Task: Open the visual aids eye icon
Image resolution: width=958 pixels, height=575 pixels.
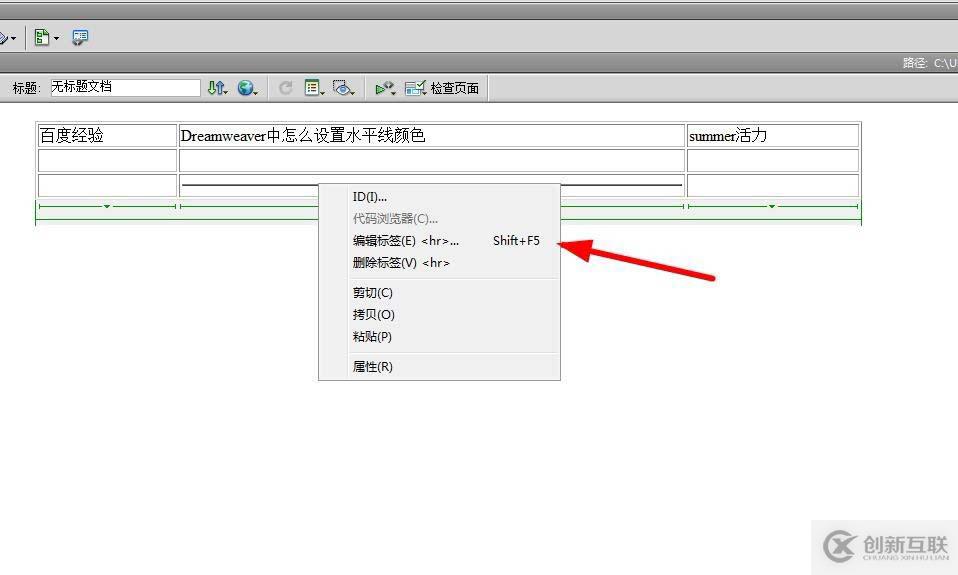Action: pos(343,88)
